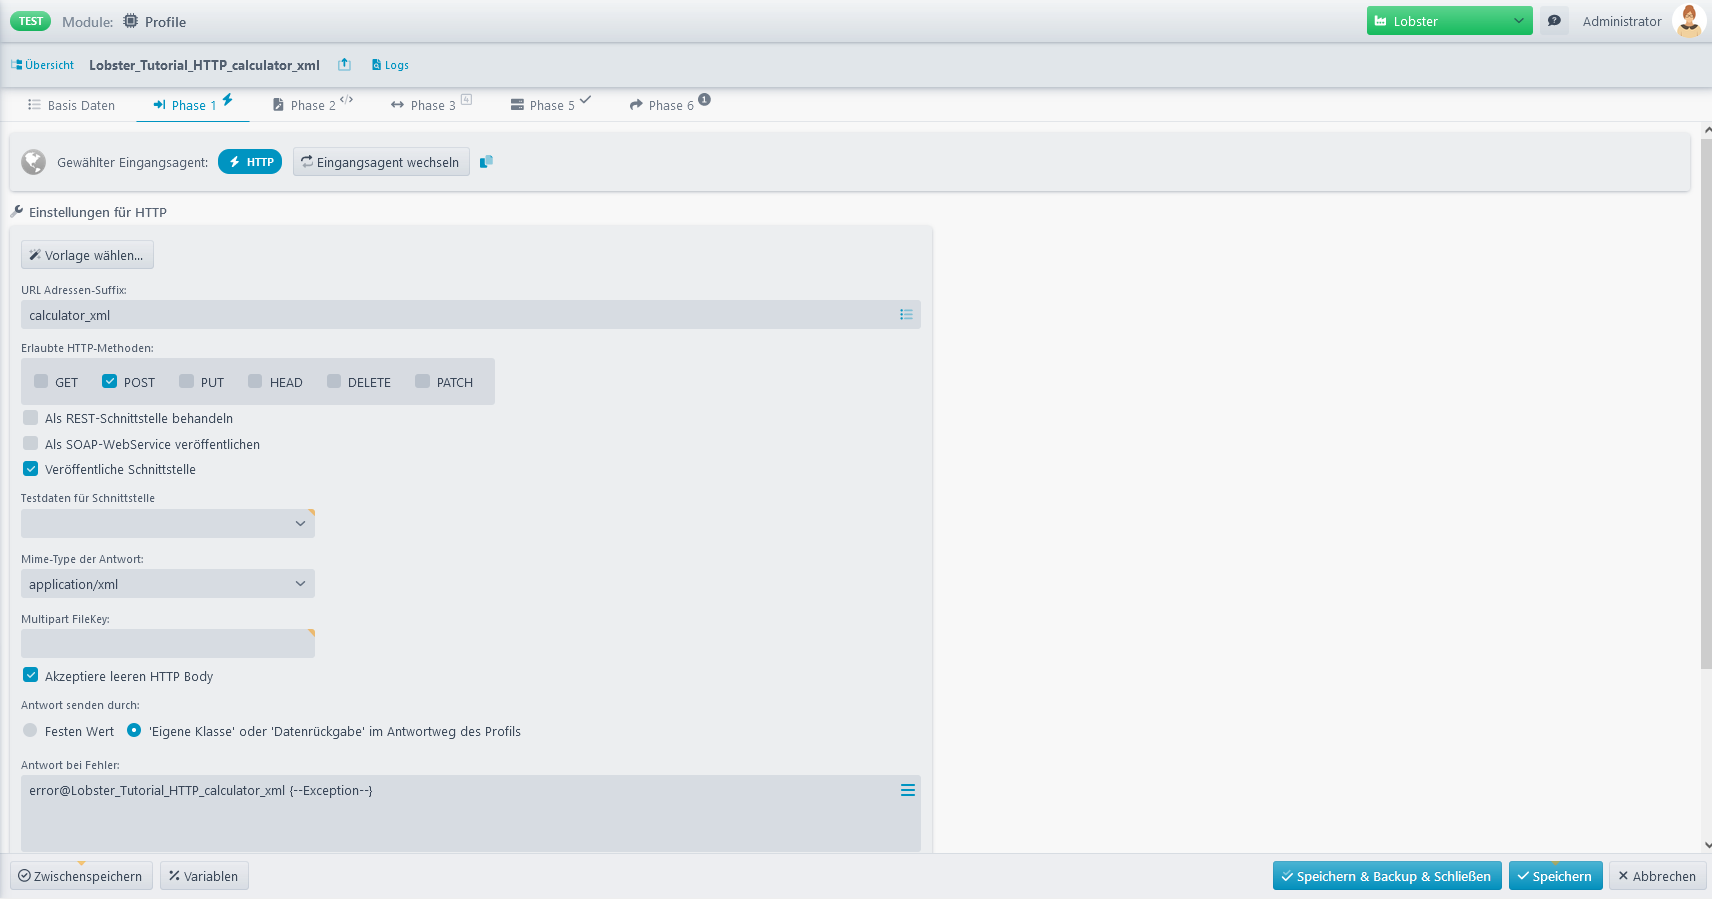Click scrollbar down arrow
Screen dimensions: 1712x899
(x=1707, y=845)
